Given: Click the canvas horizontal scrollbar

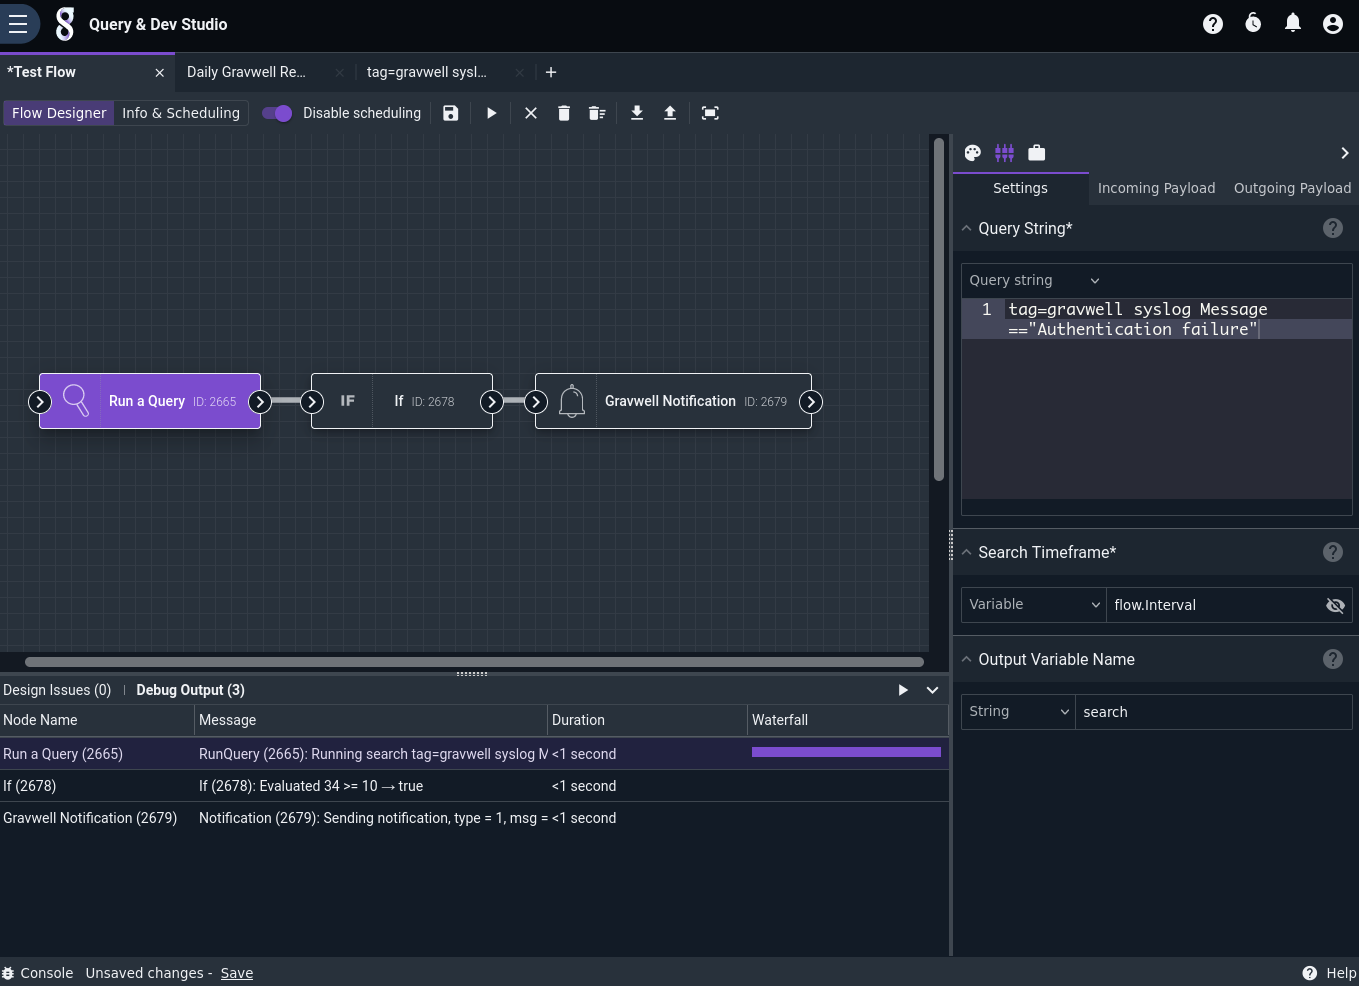Looking at the screenshot, I should click(474, 662).
